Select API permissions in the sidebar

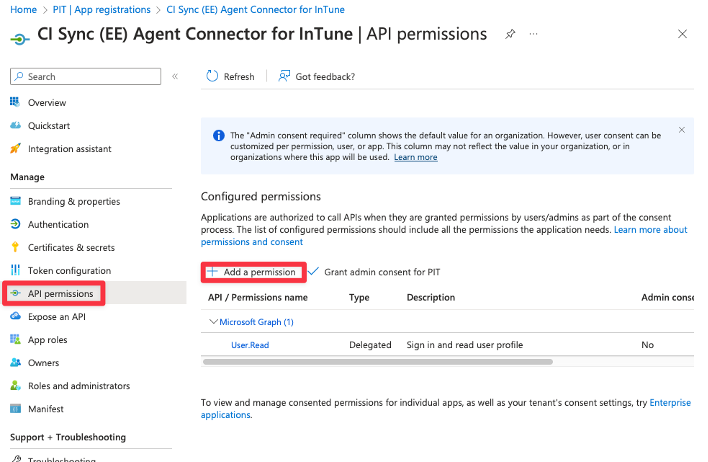[61, 294]
